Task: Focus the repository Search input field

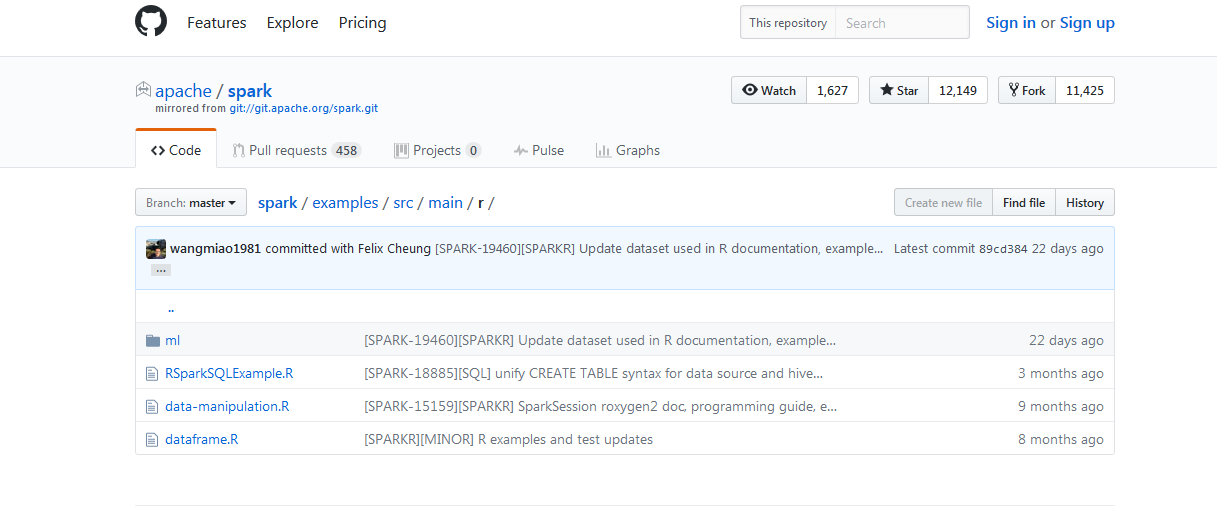Action: (902, 22)
